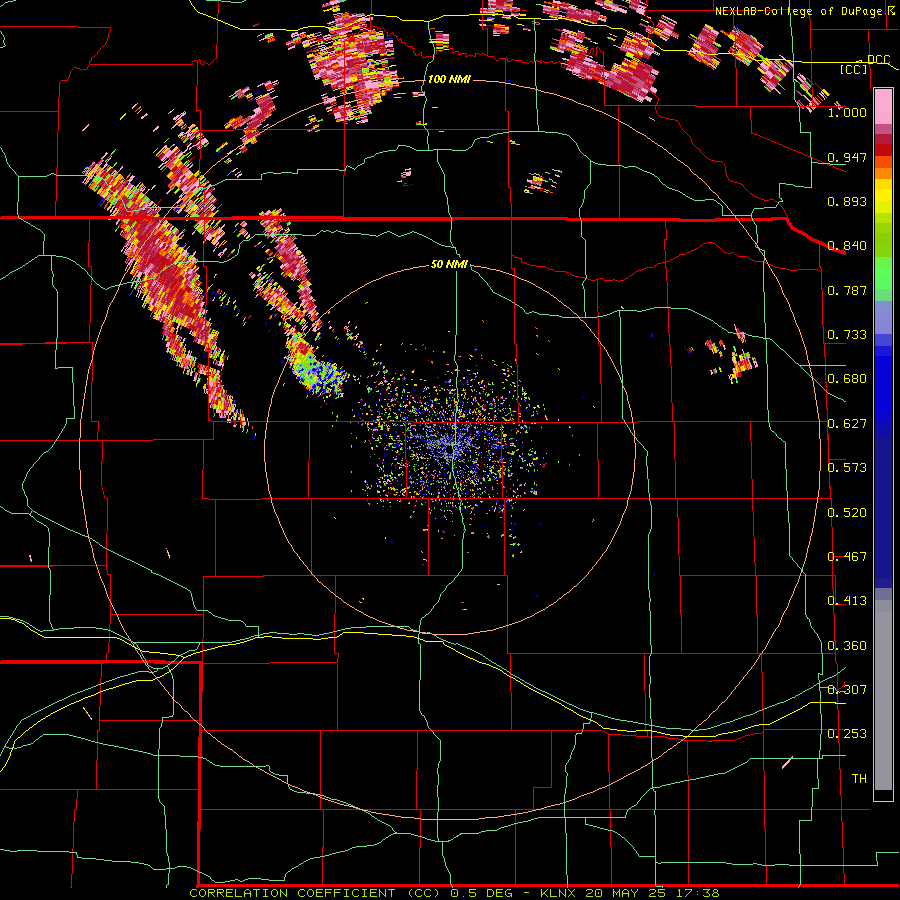Click the 0.840 value on the color scale
This screenshot has width=900, height=900.
click(x=847, y=246)
